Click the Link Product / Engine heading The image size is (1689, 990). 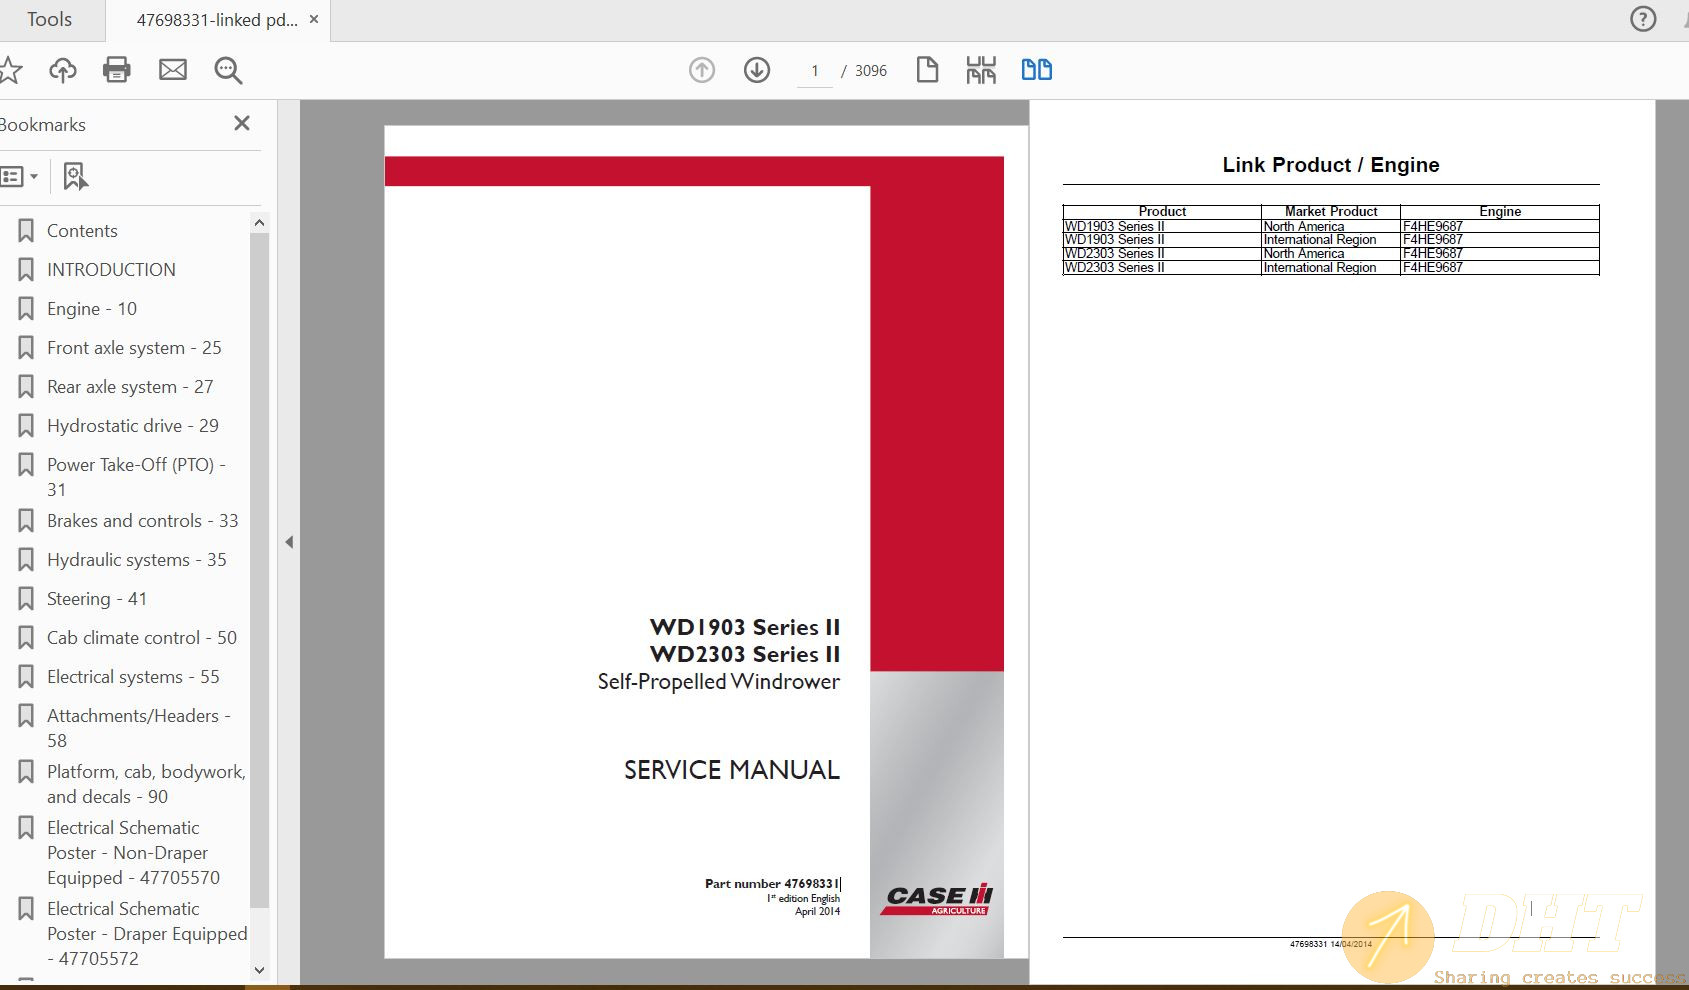point(1331,165)
